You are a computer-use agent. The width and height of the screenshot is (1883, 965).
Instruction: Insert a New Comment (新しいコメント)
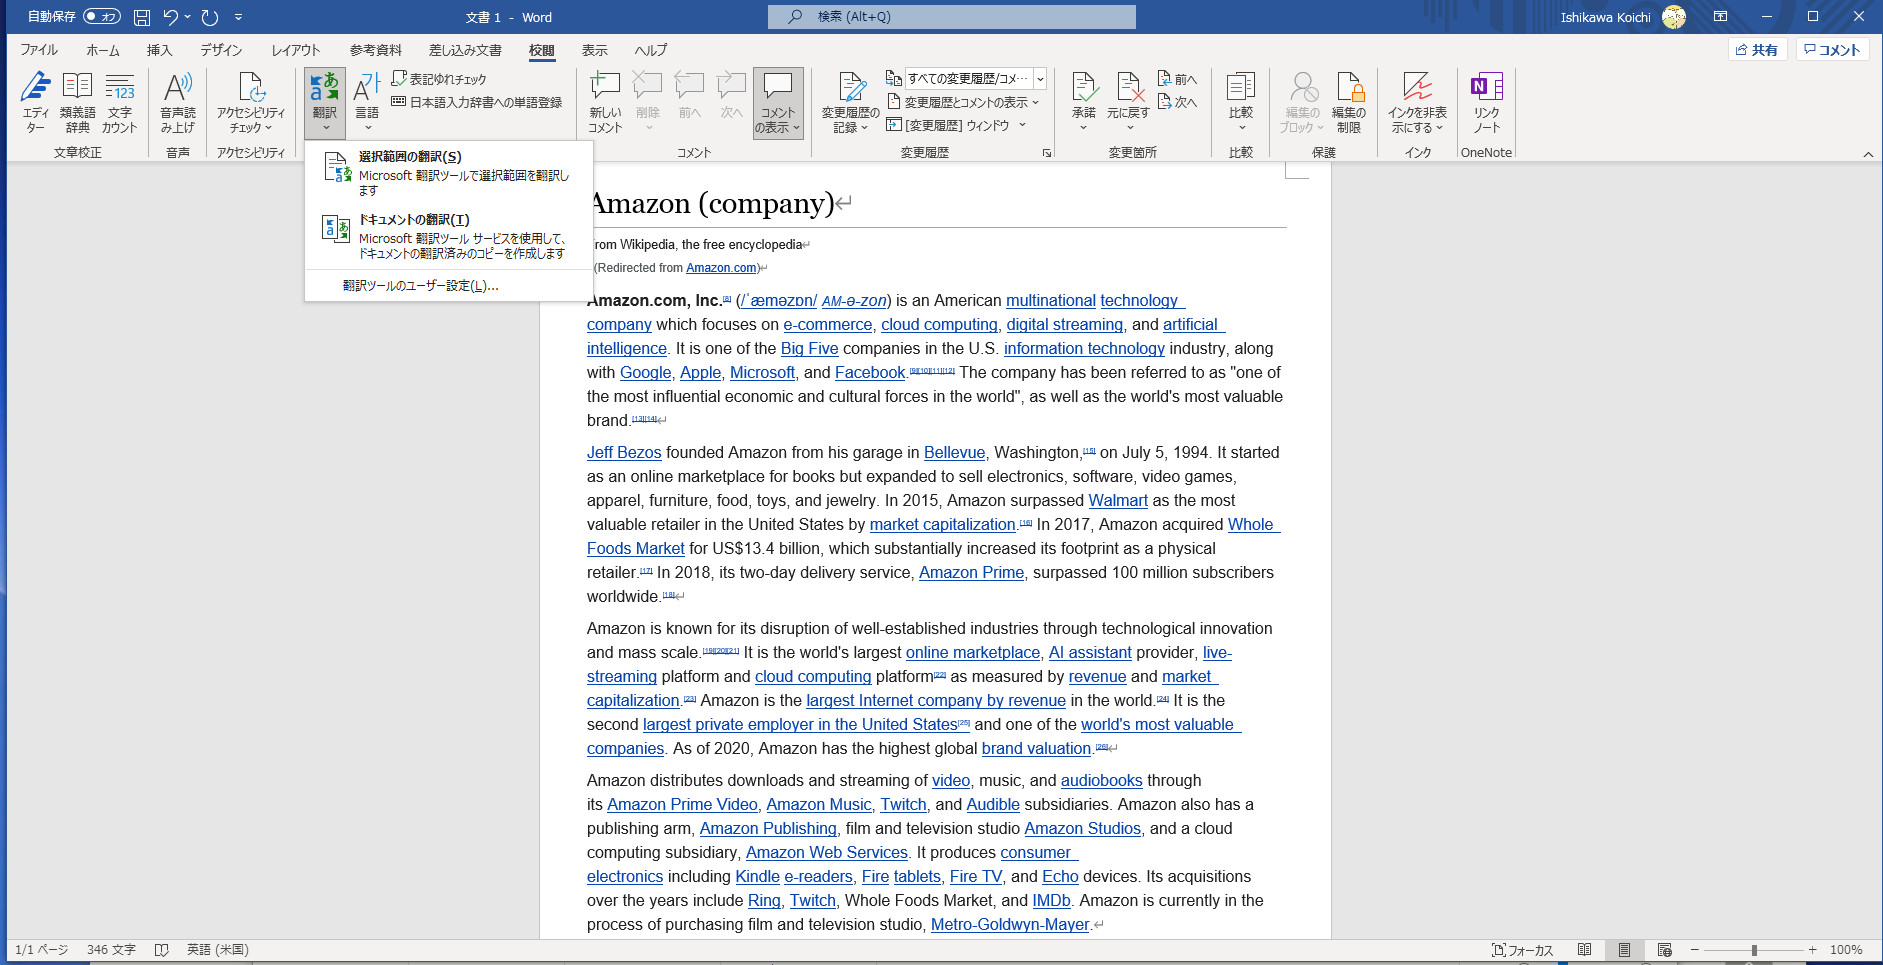tap(605, 102)
